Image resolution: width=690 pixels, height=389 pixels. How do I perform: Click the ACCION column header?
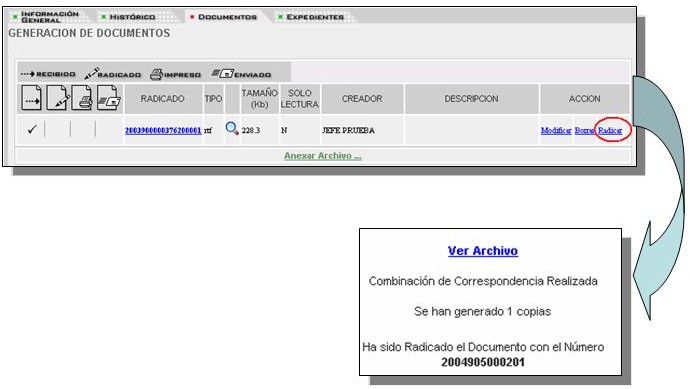tap(584, 99)
